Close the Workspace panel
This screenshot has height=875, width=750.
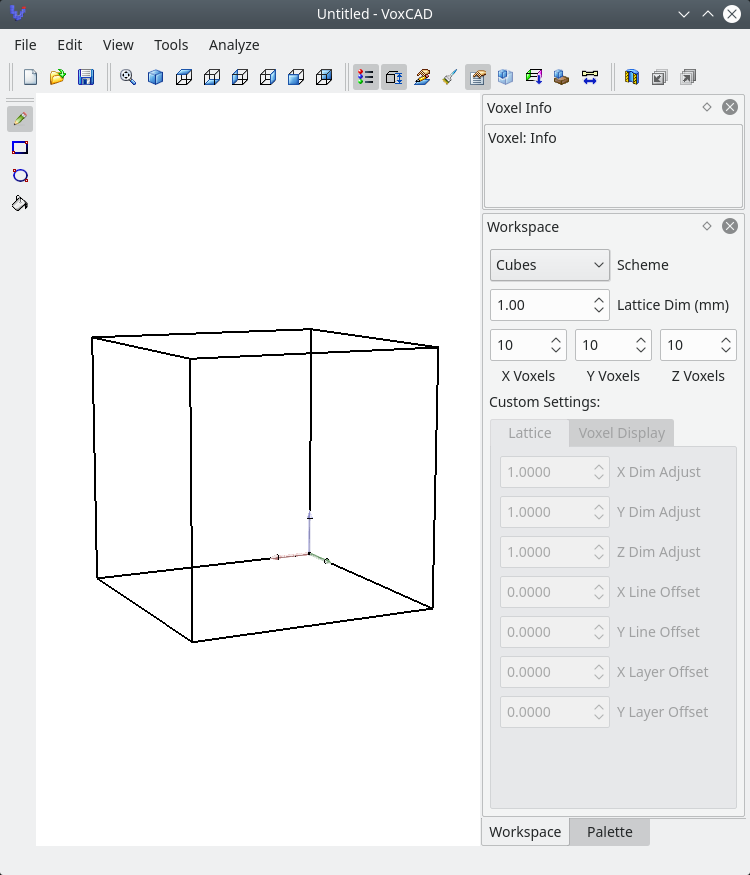tap(730, 226)
